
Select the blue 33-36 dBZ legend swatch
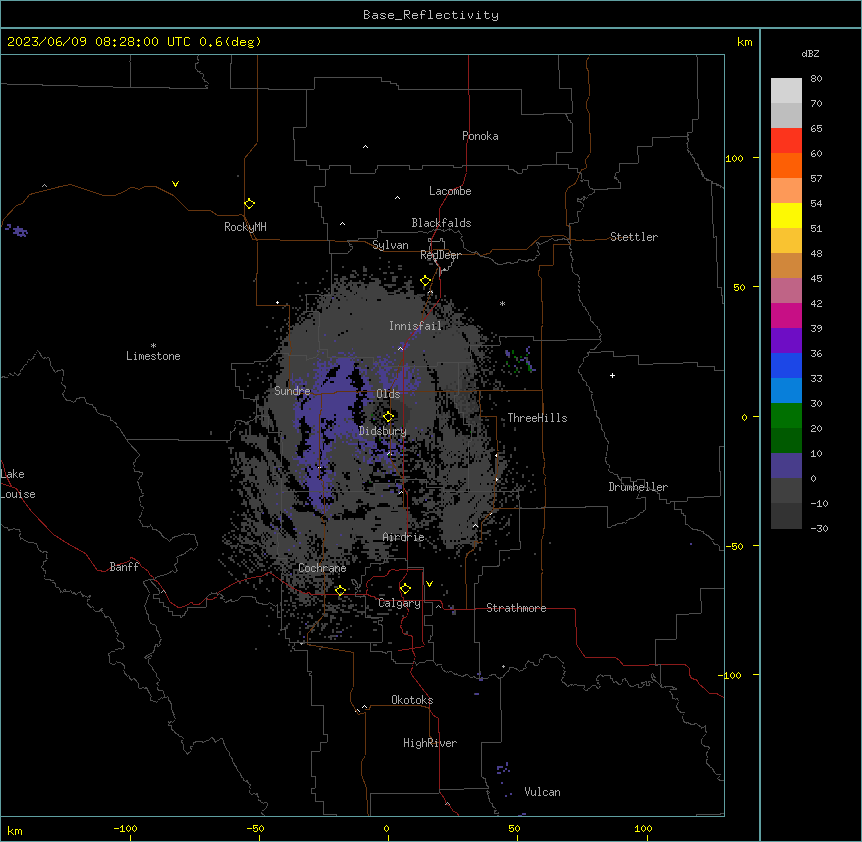(x=786, y=365)
